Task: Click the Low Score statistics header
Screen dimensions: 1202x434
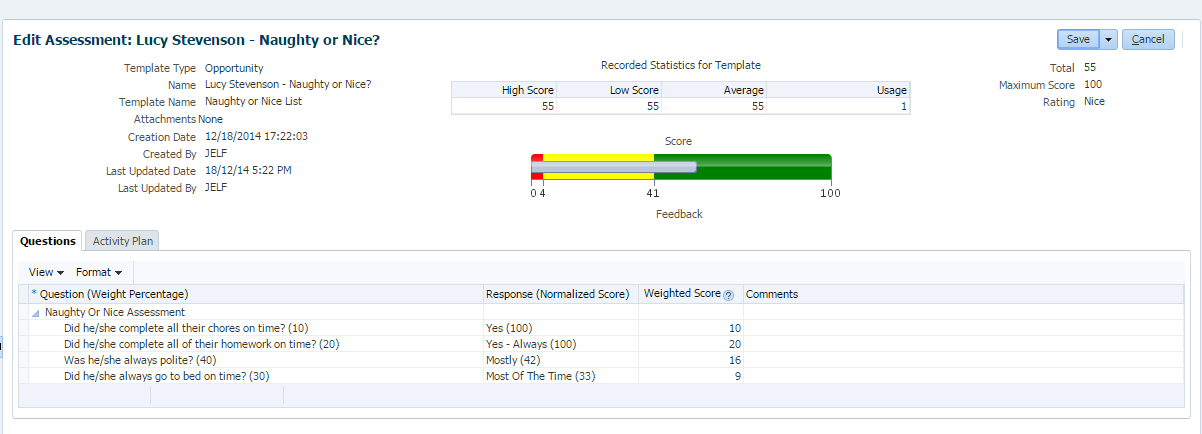Action: [x=609, y=90]
